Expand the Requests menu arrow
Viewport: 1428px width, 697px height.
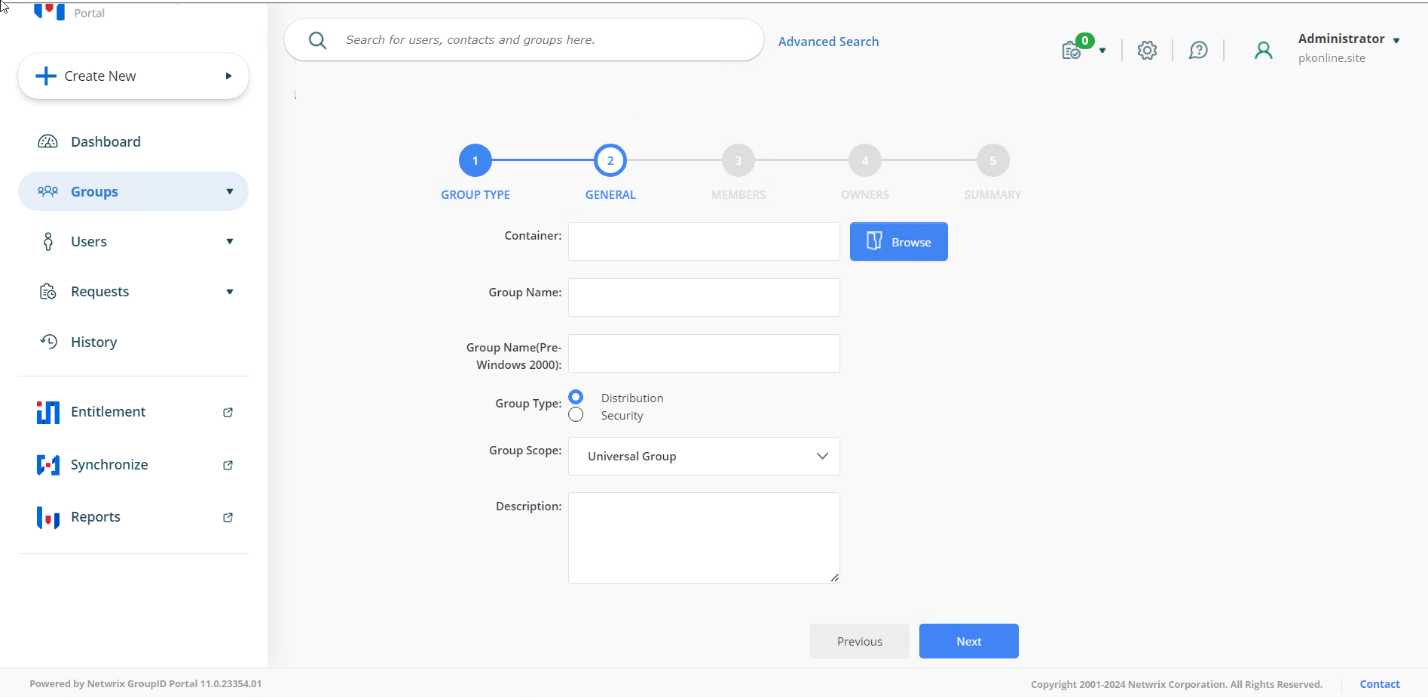(x=230, y=292)
